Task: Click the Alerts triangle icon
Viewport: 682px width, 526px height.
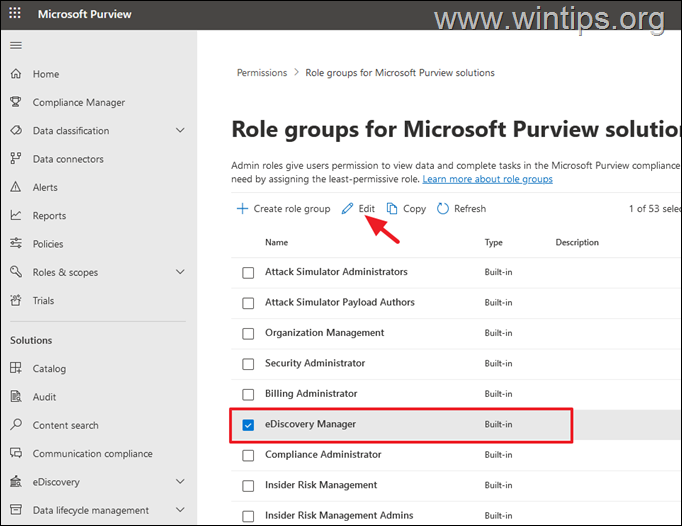Action: tap(16, 187)
